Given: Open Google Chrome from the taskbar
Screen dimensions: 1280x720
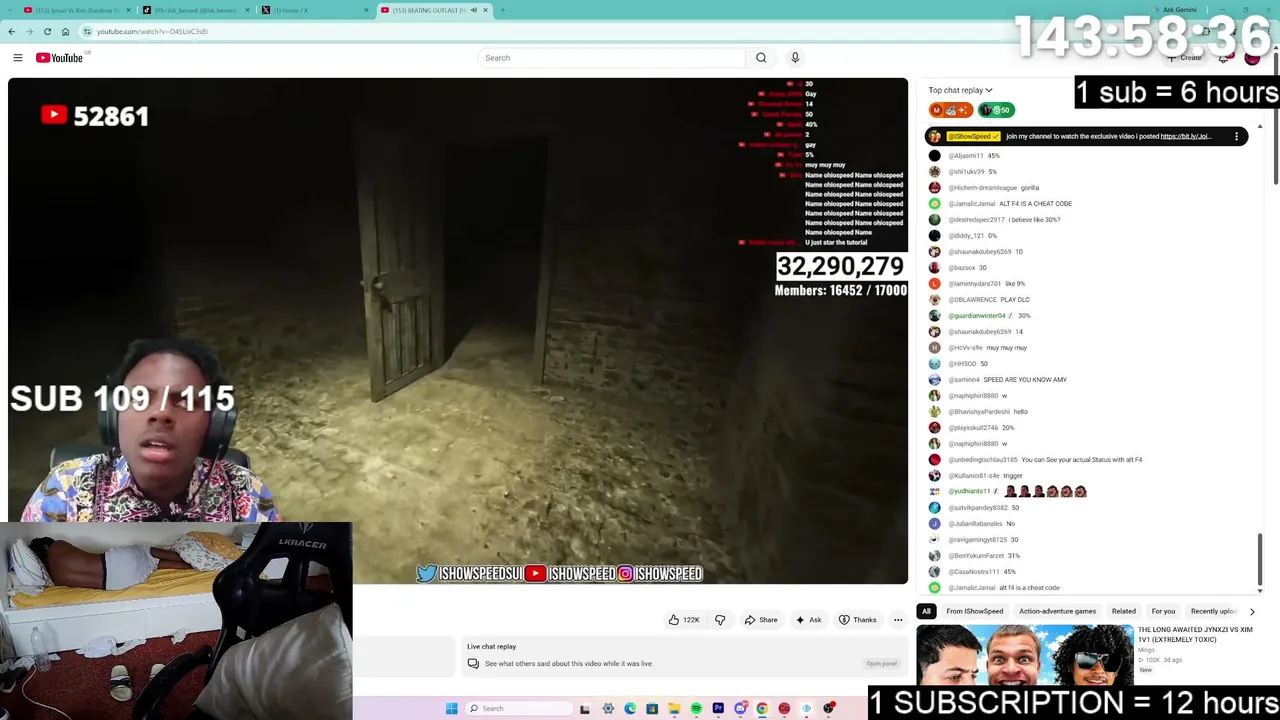Looking at the screenshot, I should (x=762, y=709).
